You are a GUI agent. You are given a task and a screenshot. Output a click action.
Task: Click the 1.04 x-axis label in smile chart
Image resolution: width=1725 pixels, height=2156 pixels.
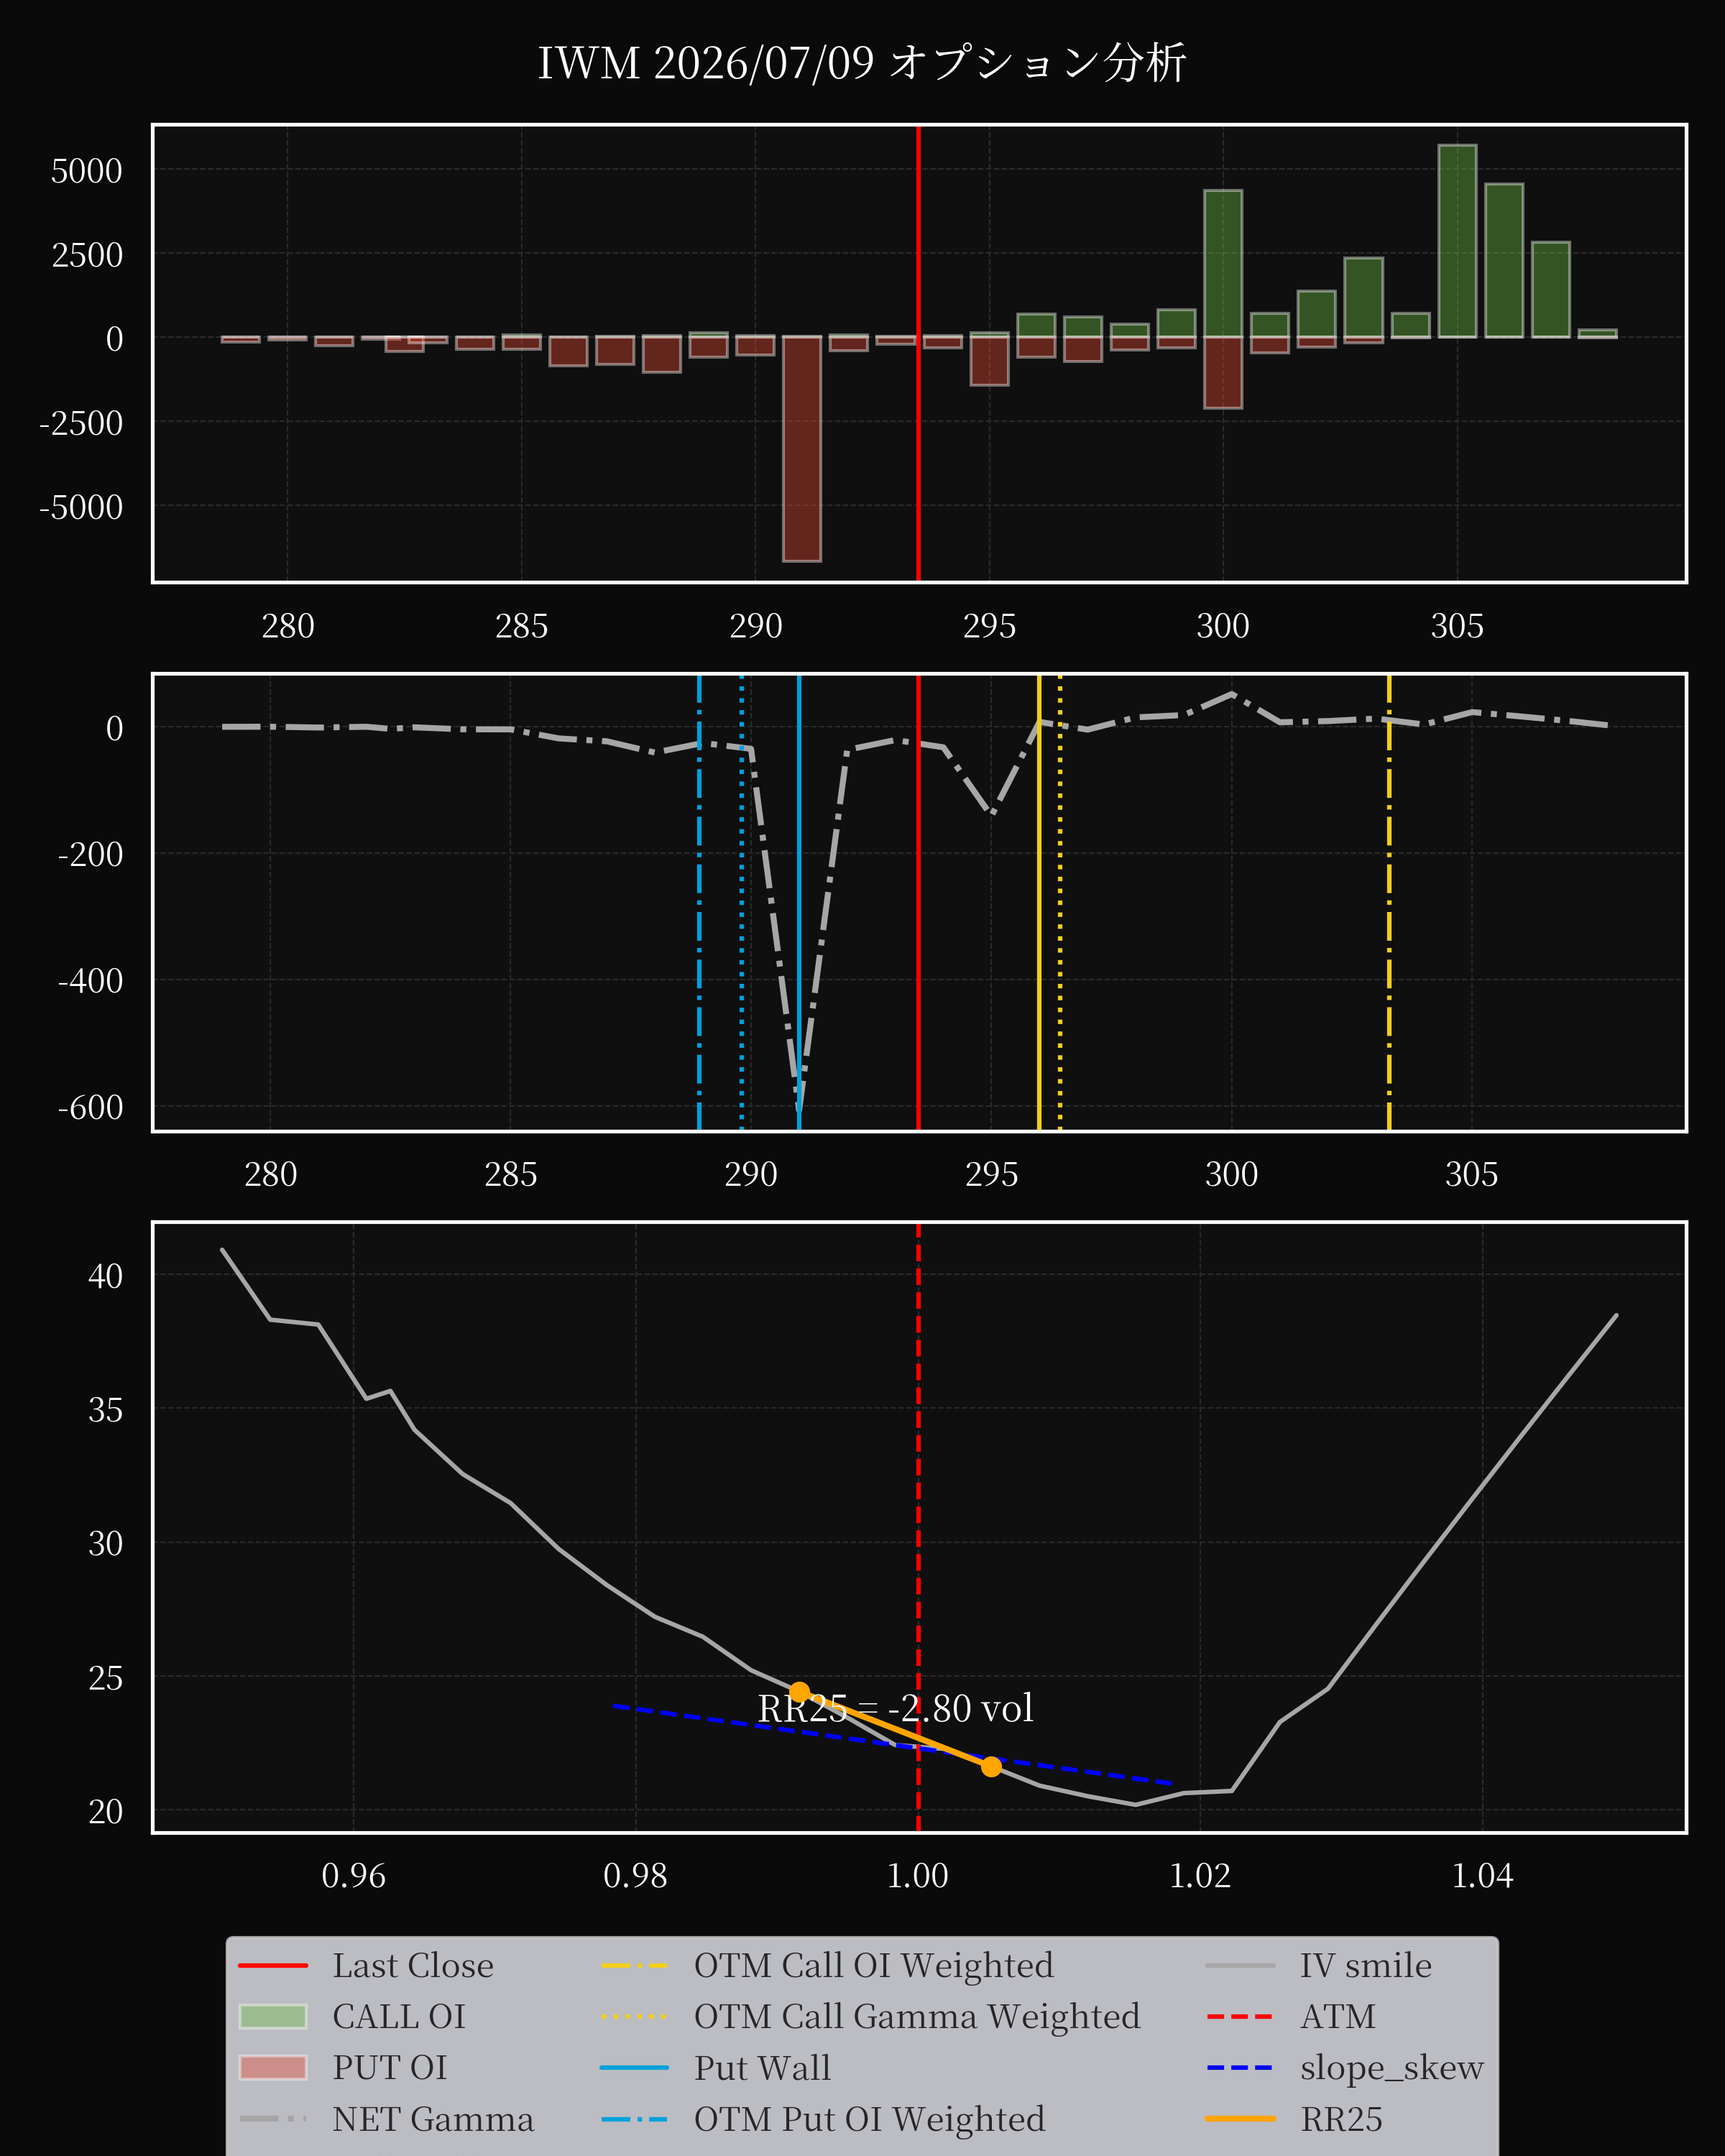click(1482, 1876)
